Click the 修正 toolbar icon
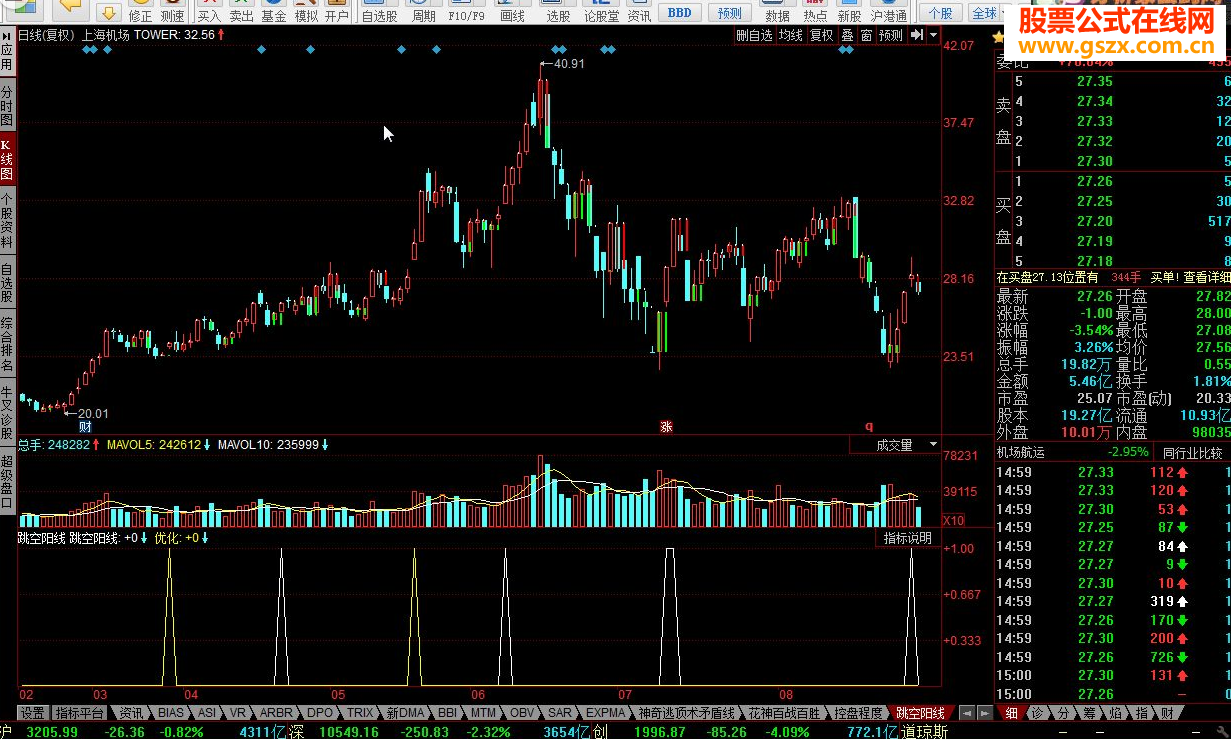 coord(141,12)
